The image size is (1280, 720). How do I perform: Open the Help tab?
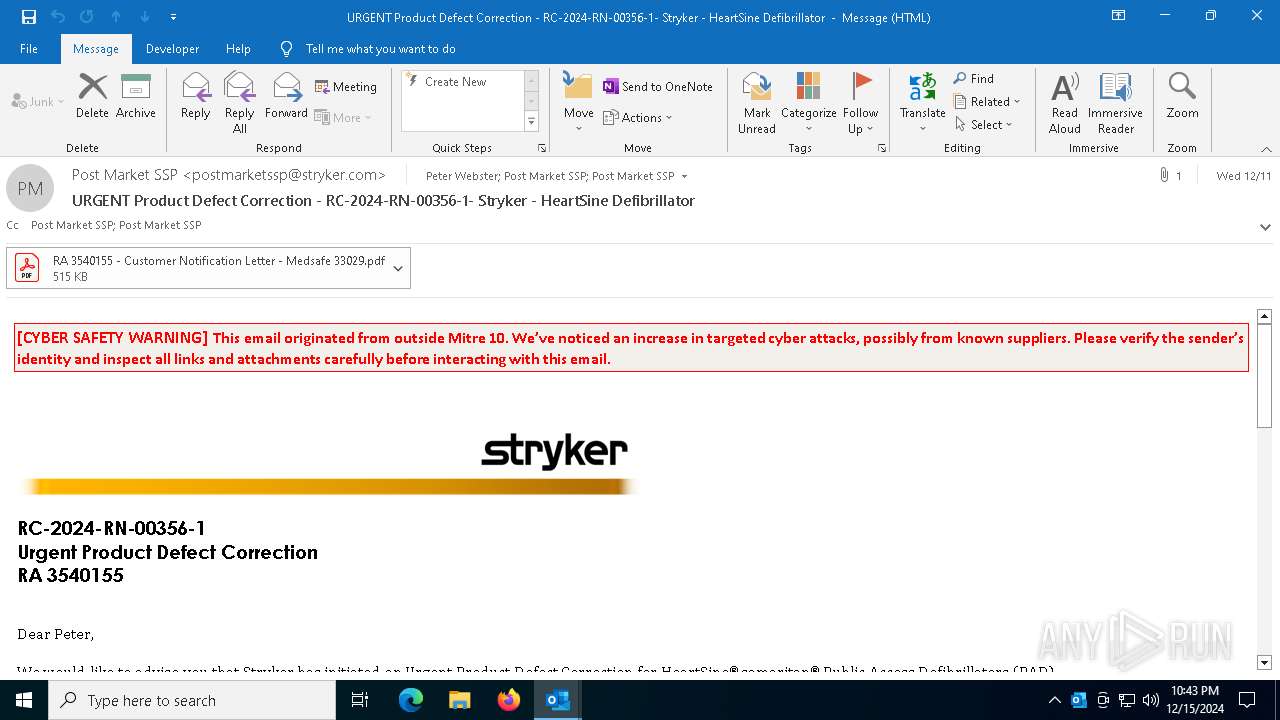(238, 48)
